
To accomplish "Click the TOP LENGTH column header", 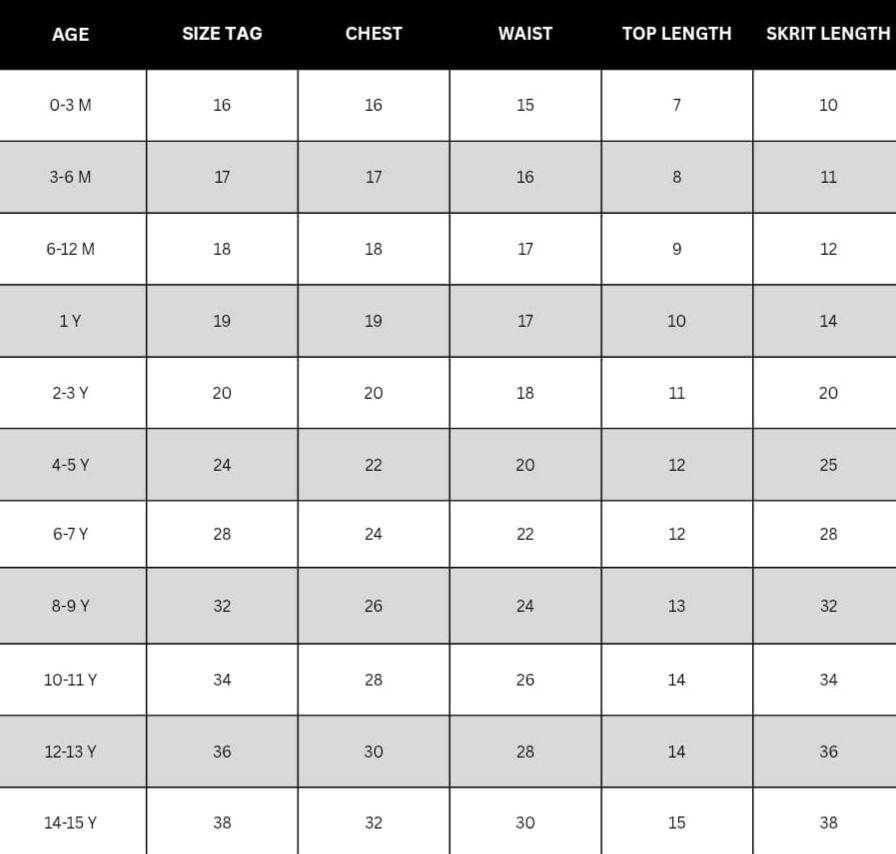I will (x=677, y=34).
